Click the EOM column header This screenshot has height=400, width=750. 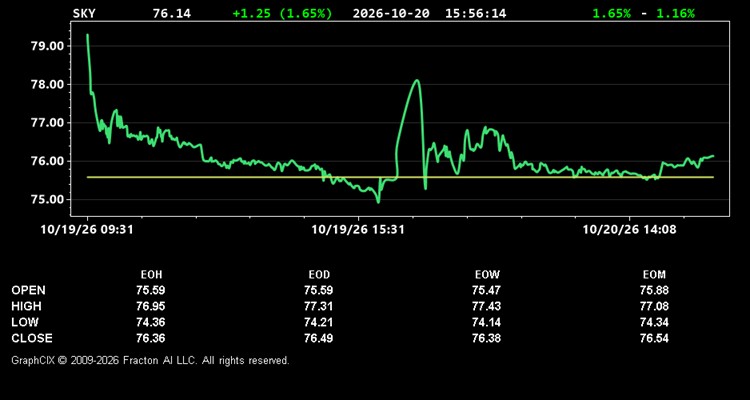tap(654, 275)
